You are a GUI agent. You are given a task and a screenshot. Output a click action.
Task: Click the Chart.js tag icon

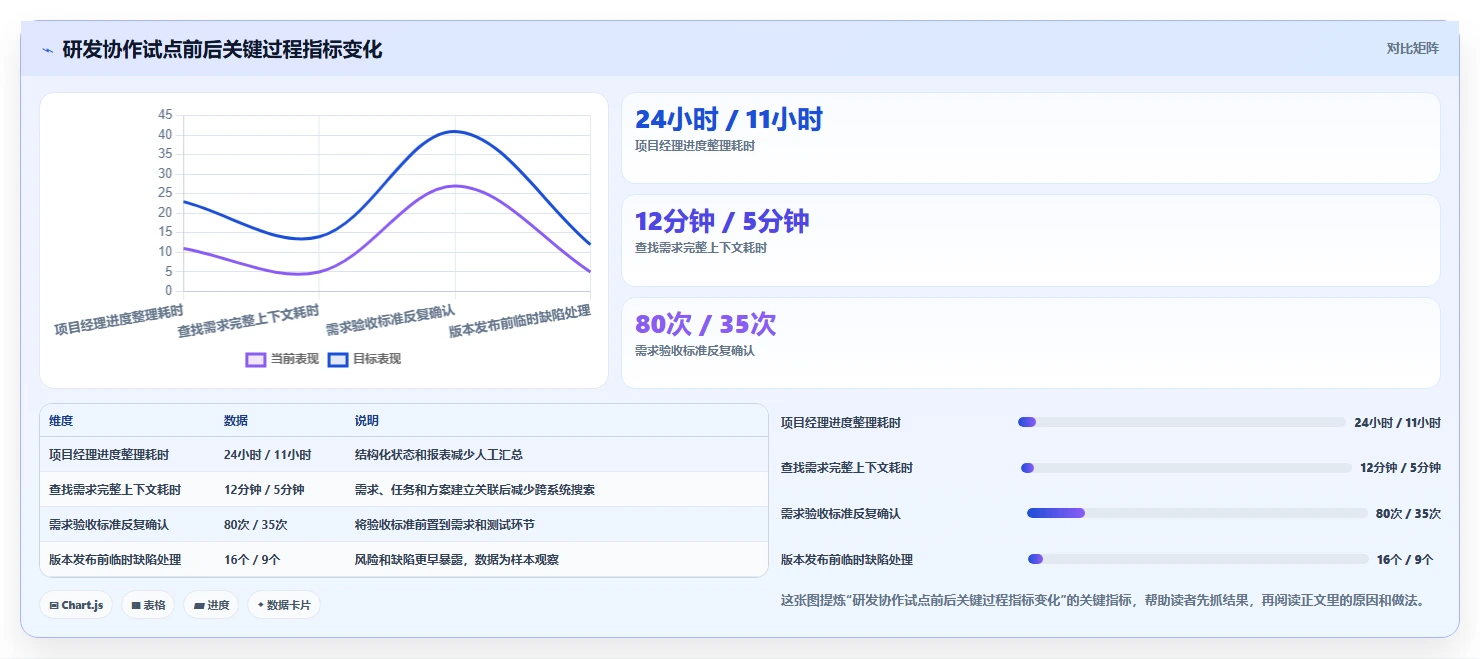[x=54, y=605]
